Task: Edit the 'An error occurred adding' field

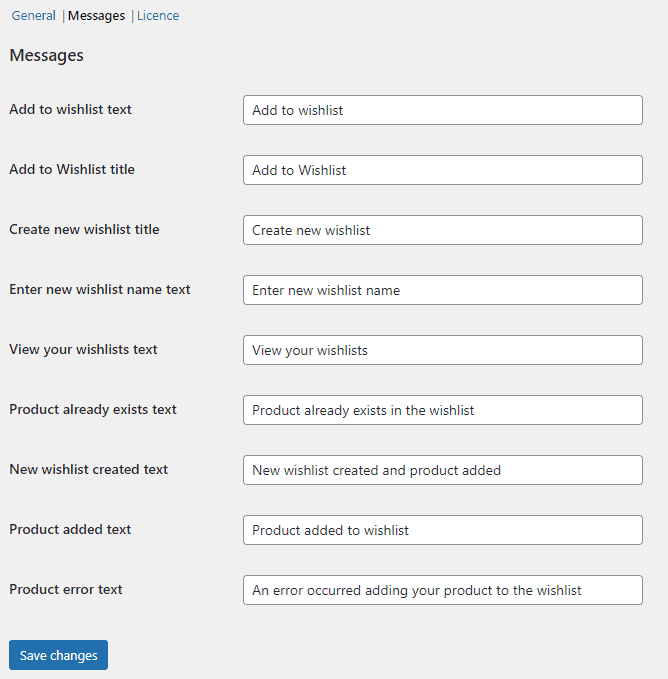Action: (x=443, y=590)
